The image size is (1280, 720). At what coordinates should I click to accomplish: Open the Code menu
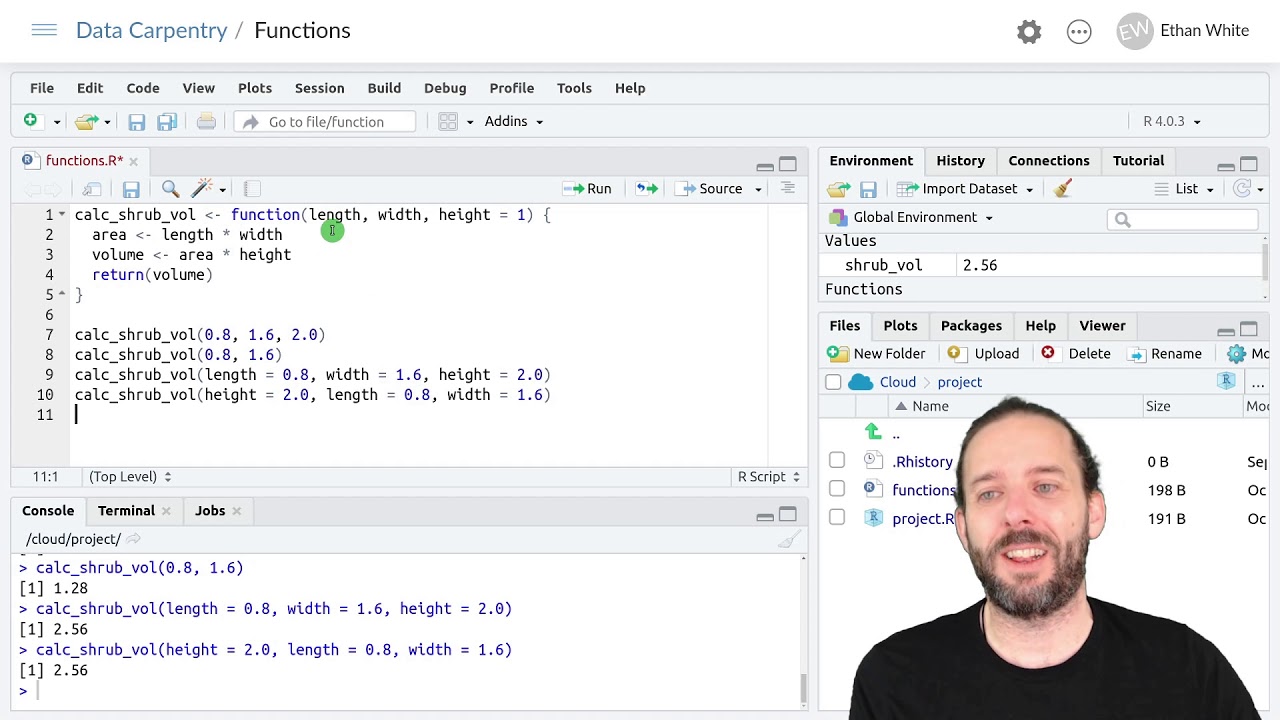[143, 88]
